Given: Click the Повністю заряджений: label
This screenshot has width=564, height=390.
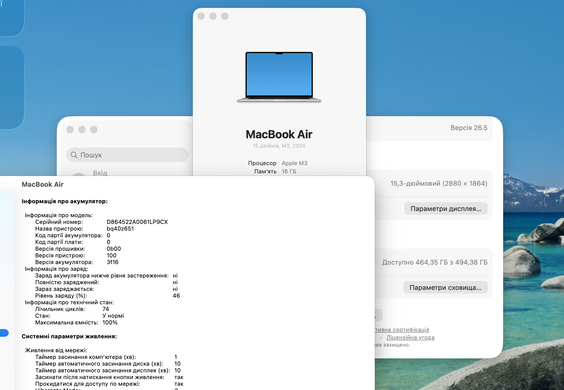Looking at the screenshot, I should [x=67, y=282].
